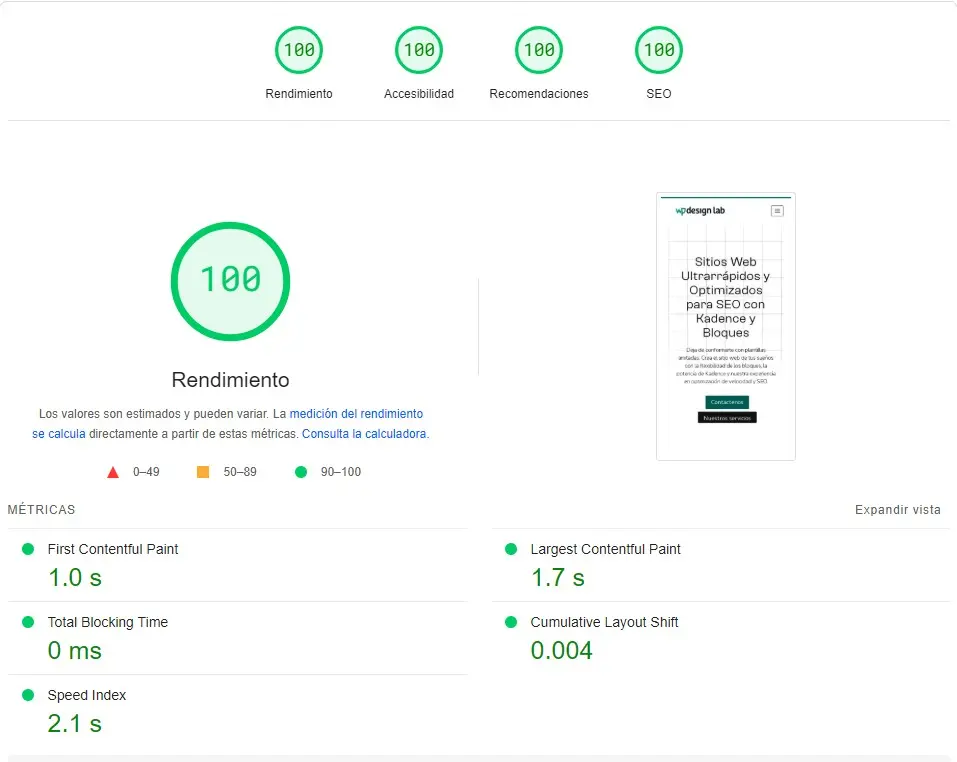
Task: Click the large 100 performance gauge
Action: click(230, 281)
